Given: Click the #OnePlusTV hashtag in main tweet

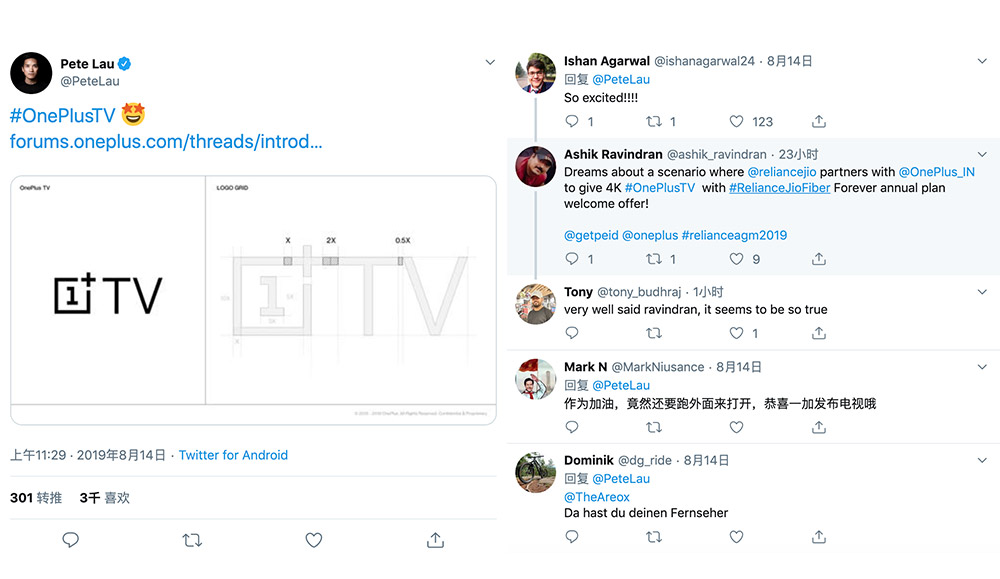Looking at the screenshot, I should coord(62,115).
